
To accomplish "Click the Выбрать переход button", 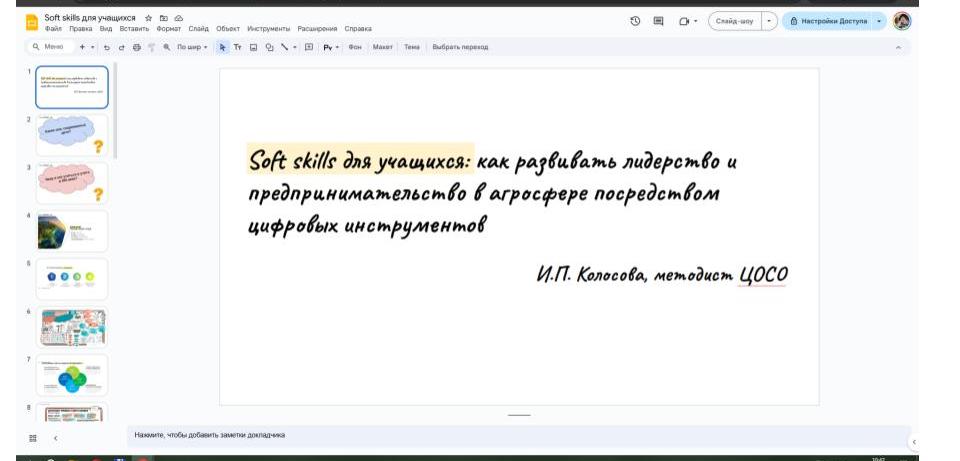I will click(460, 47).
